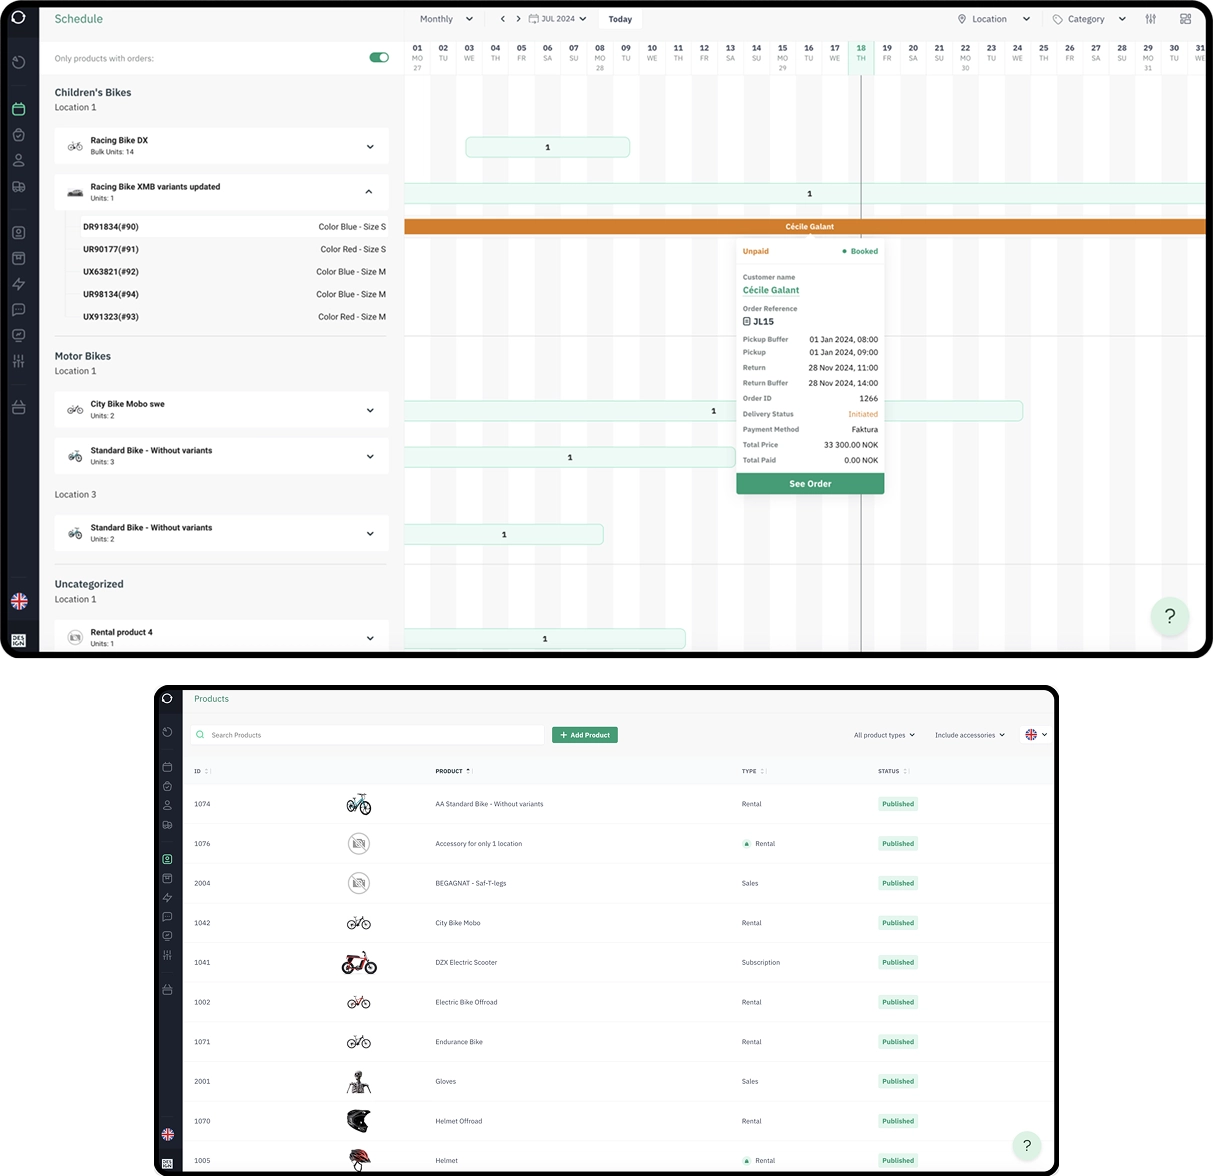Click the Search Products field

[x=368, y=735]
